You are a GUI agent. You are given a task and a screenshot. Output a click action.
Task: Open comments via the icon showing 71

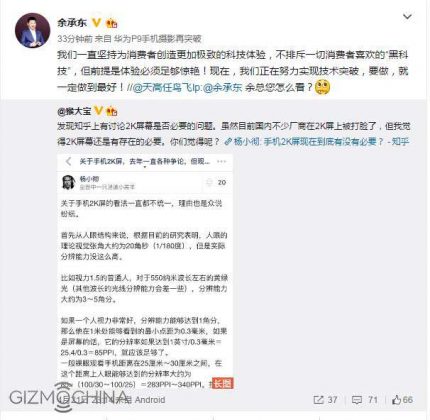pos(365,400)
